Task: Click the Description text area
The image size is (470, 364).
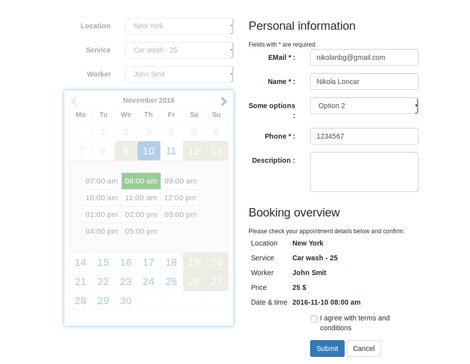Action: pos(364,172)
